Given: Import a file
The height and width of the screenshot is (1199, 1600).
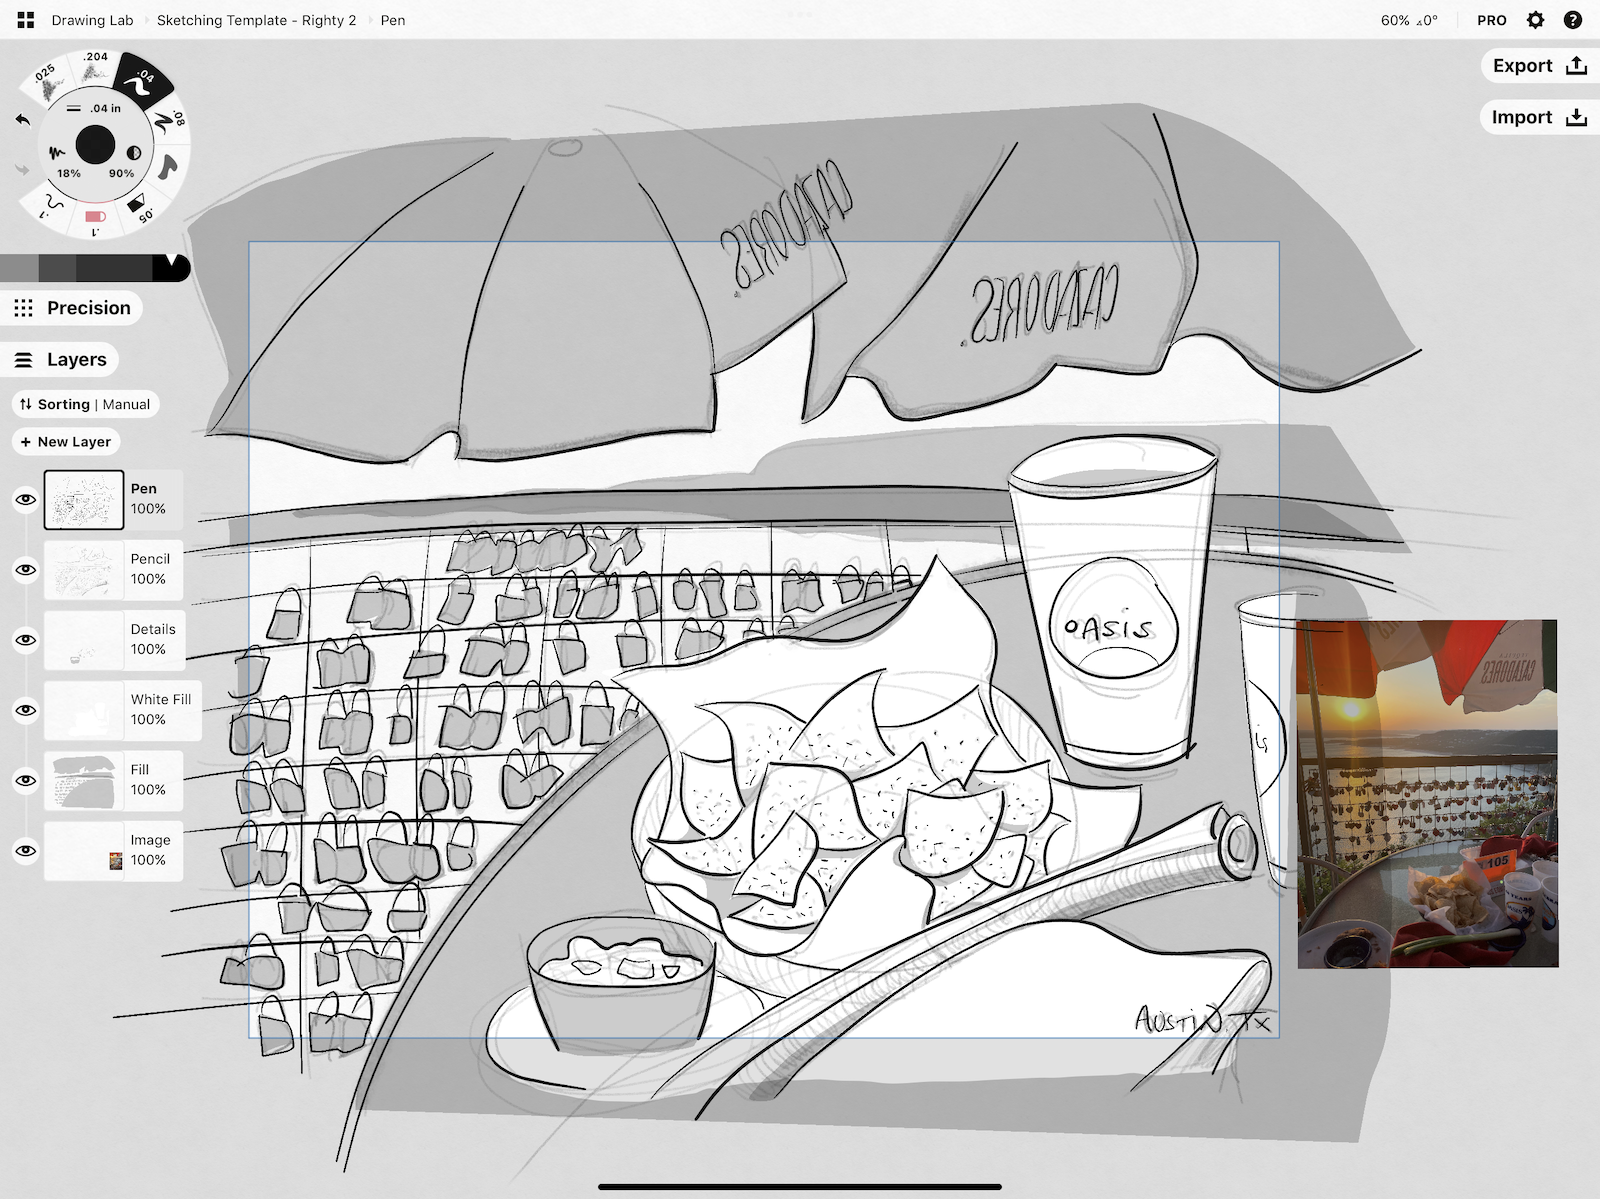Looking at the screenshot, I should tap(1539, 117).
